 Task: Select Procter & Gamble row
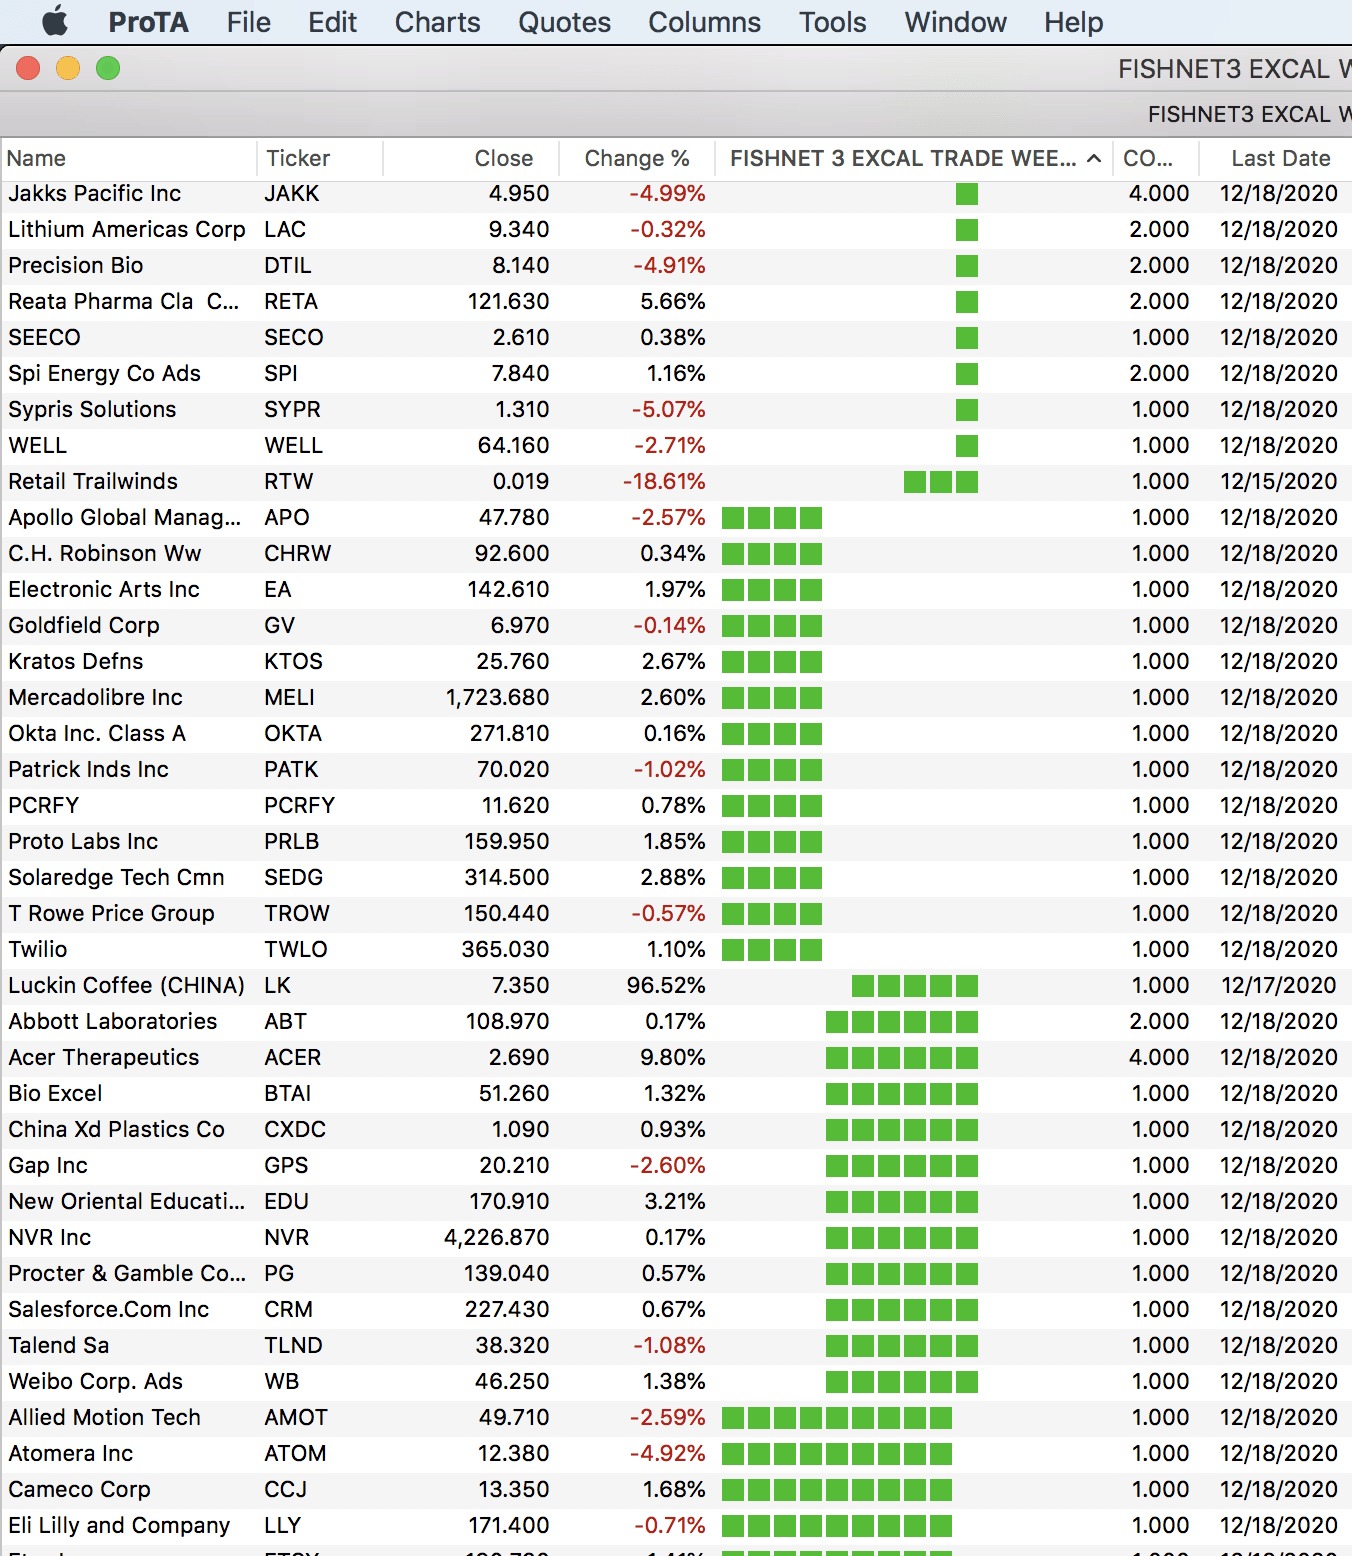tap(676, 1274)
